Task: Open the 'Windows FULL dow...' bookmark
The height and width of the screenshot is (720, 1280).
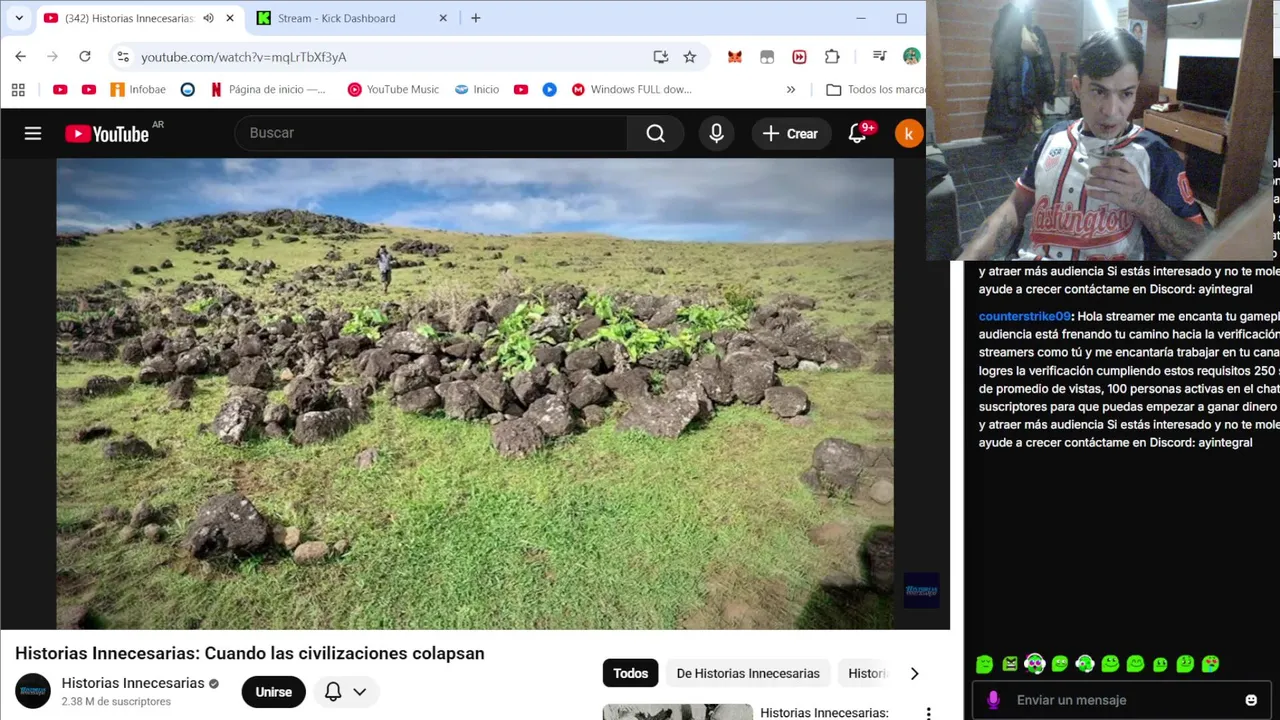Action: click(631, 89)
